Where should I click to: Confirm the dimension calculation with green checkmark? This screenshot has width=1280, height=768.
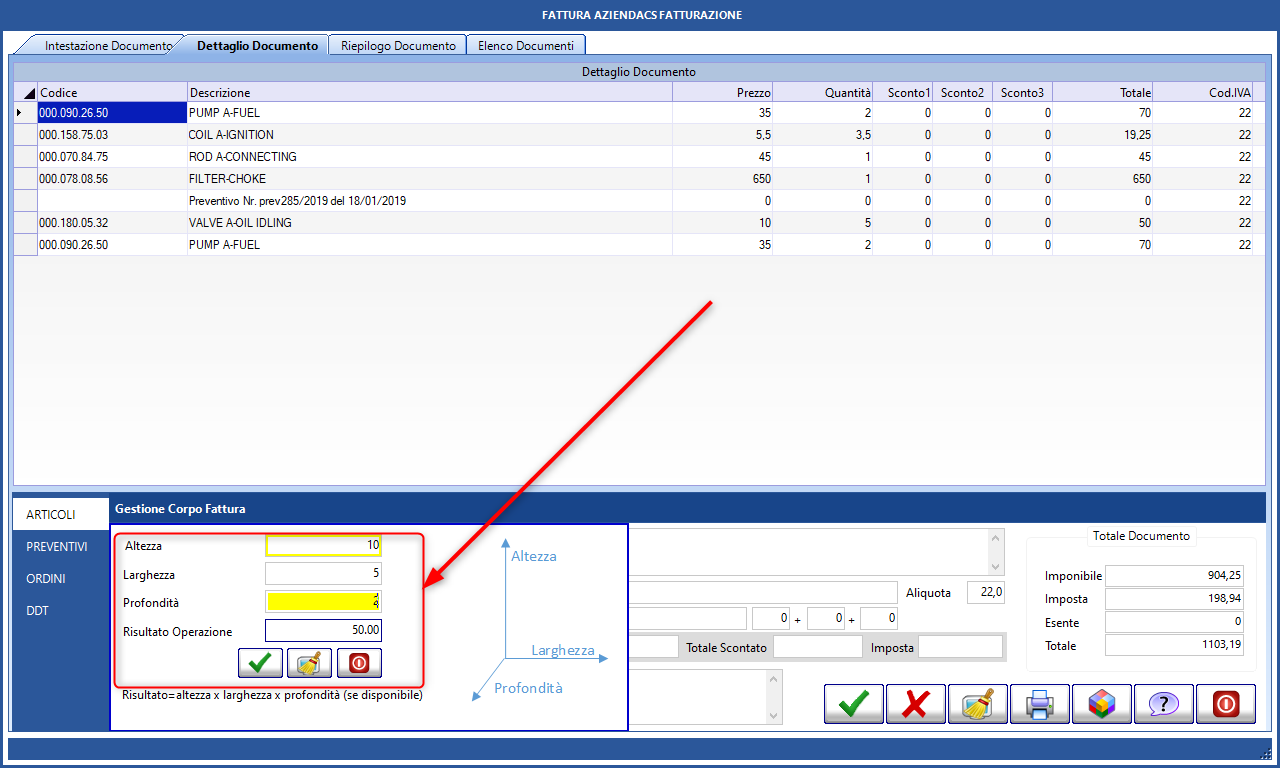click(x=260, y=663)
